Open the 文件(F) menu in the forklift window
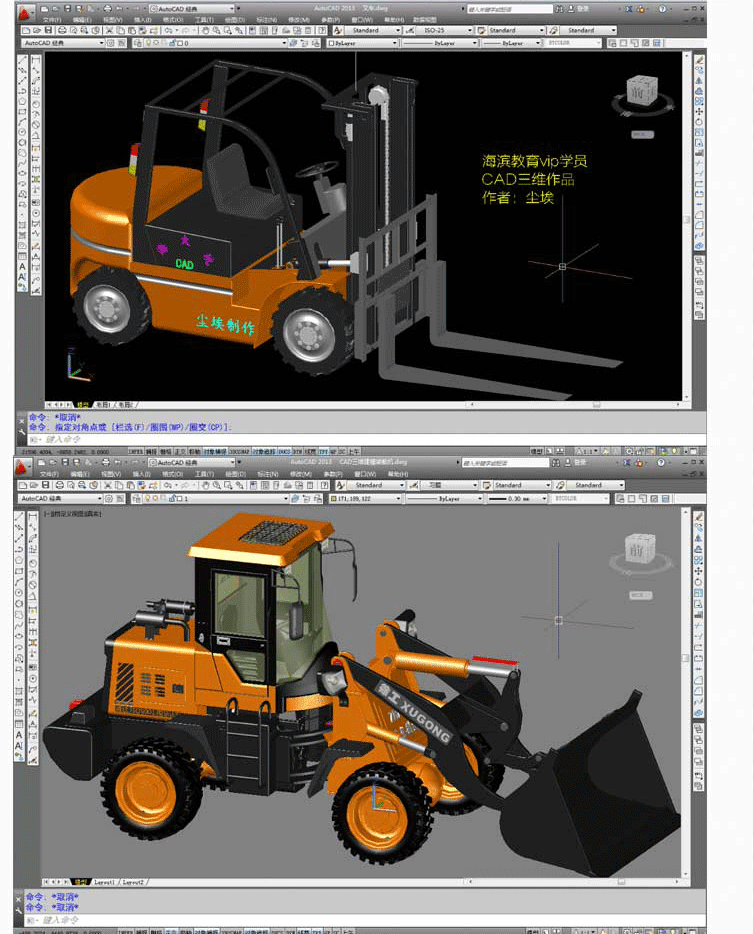 (51, 20)
